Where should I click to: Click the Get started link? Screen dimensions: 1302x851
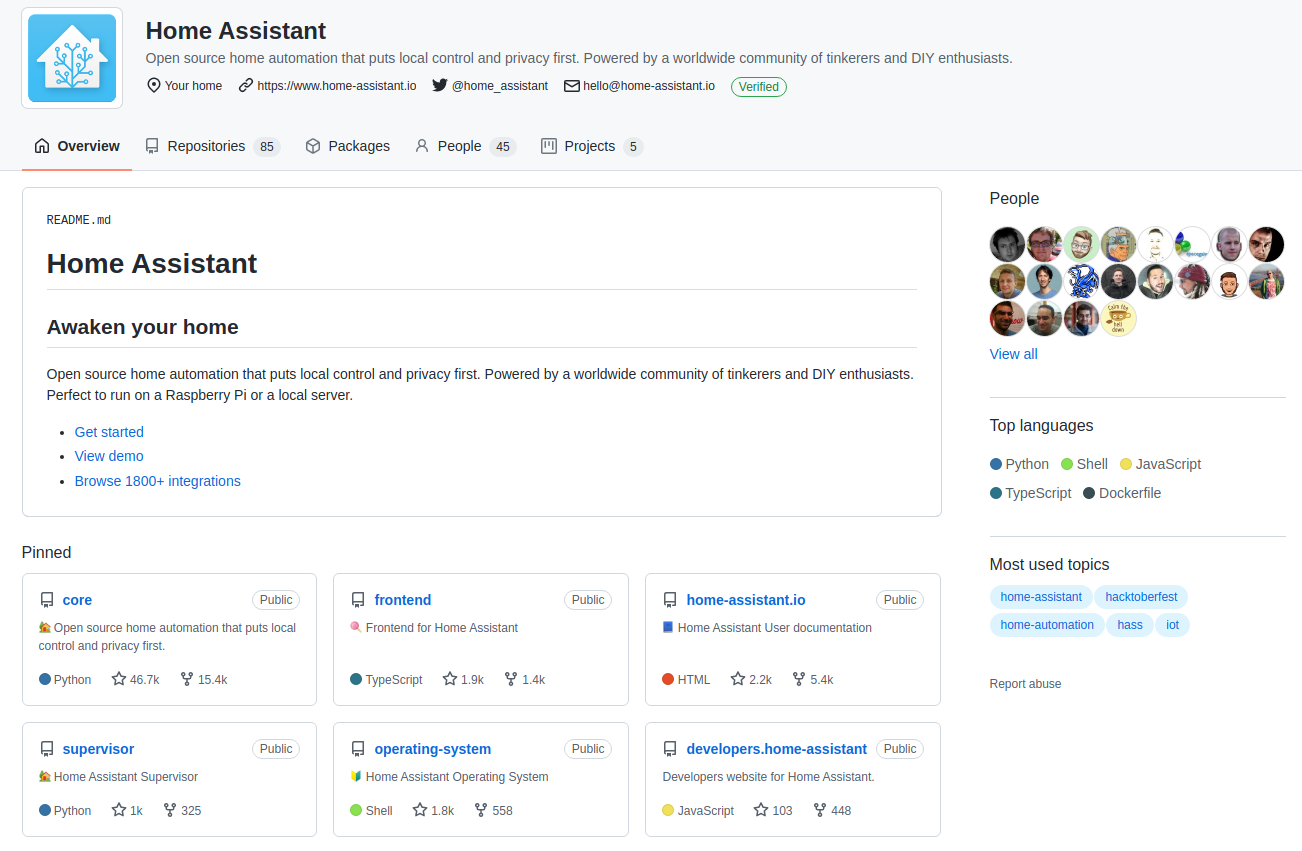109,432
